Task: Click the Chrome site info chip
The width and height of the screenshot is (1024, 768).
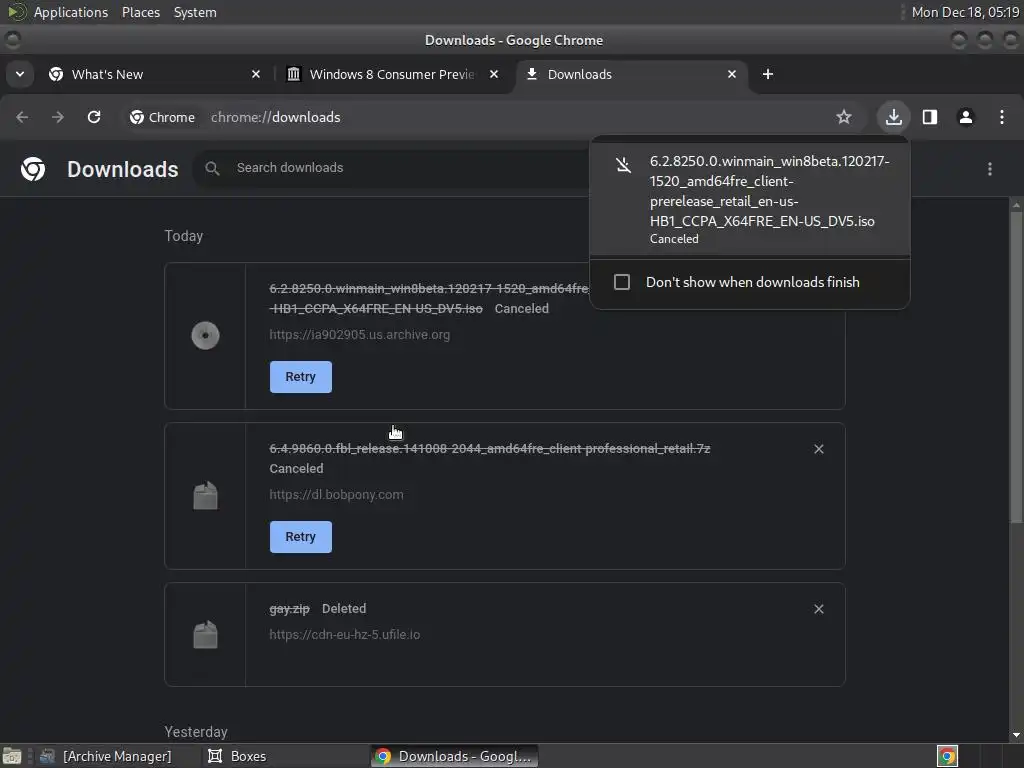Action: click(163, 117)
